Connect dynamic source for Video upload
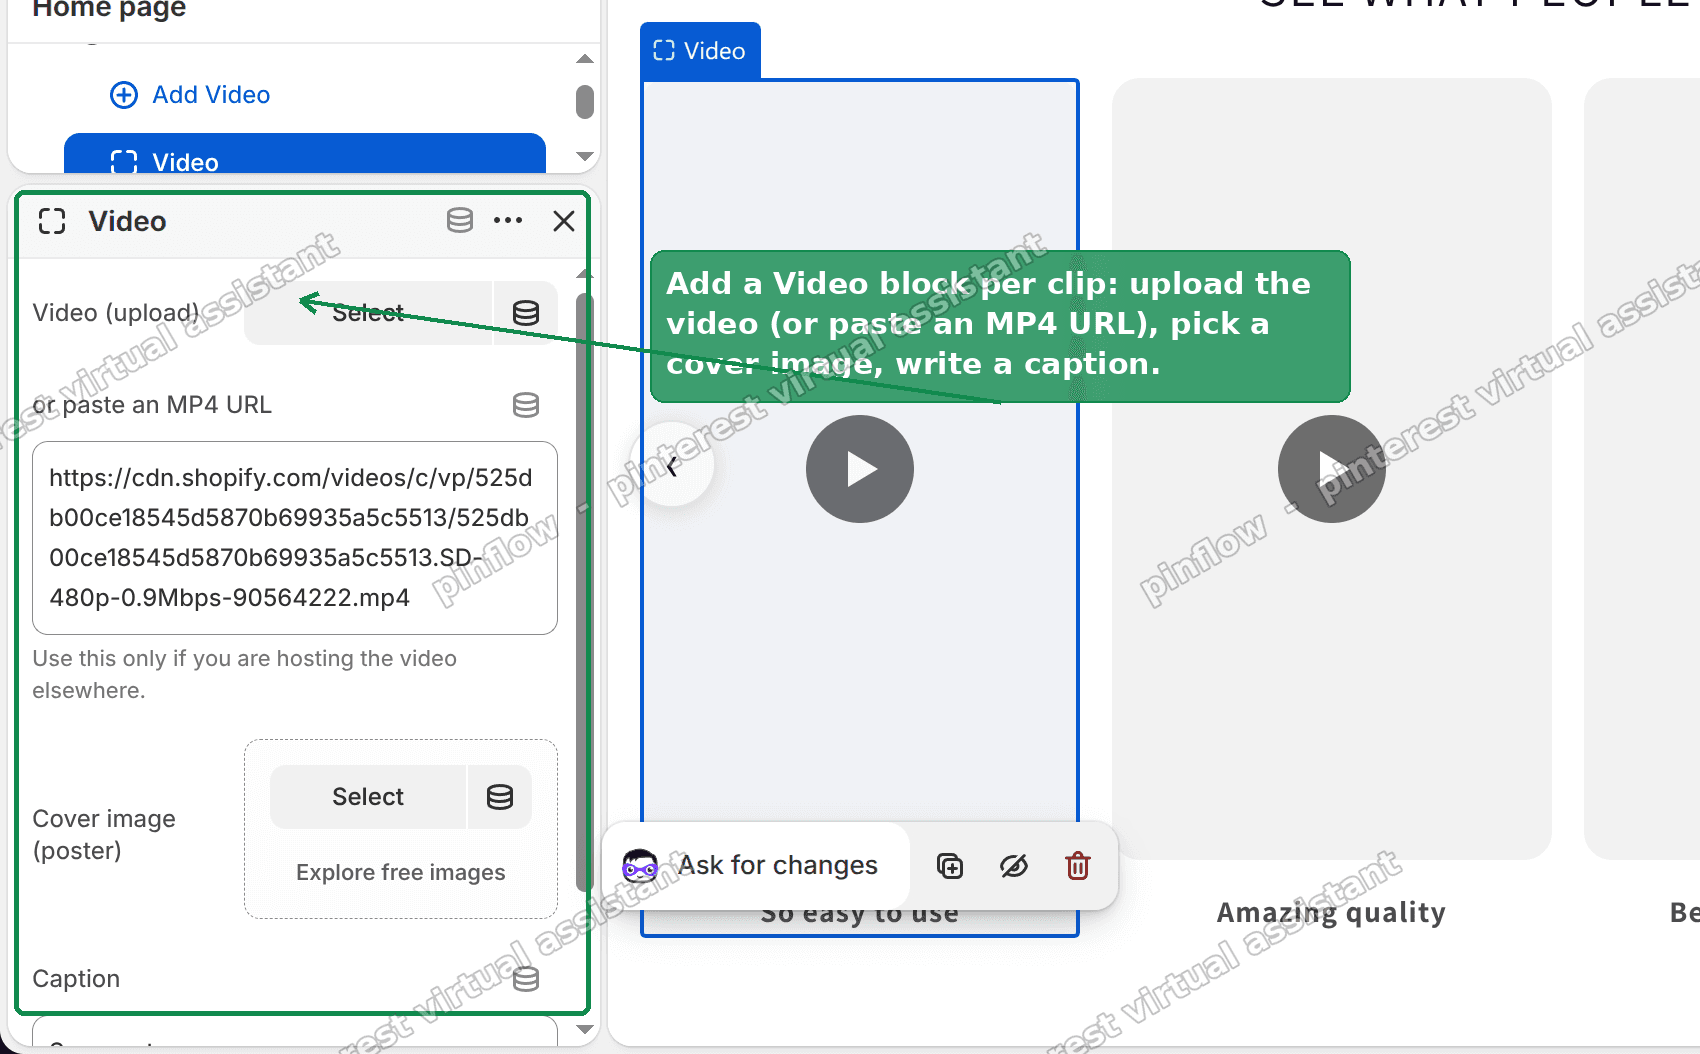The image size is (1700, 1054). 526,313
